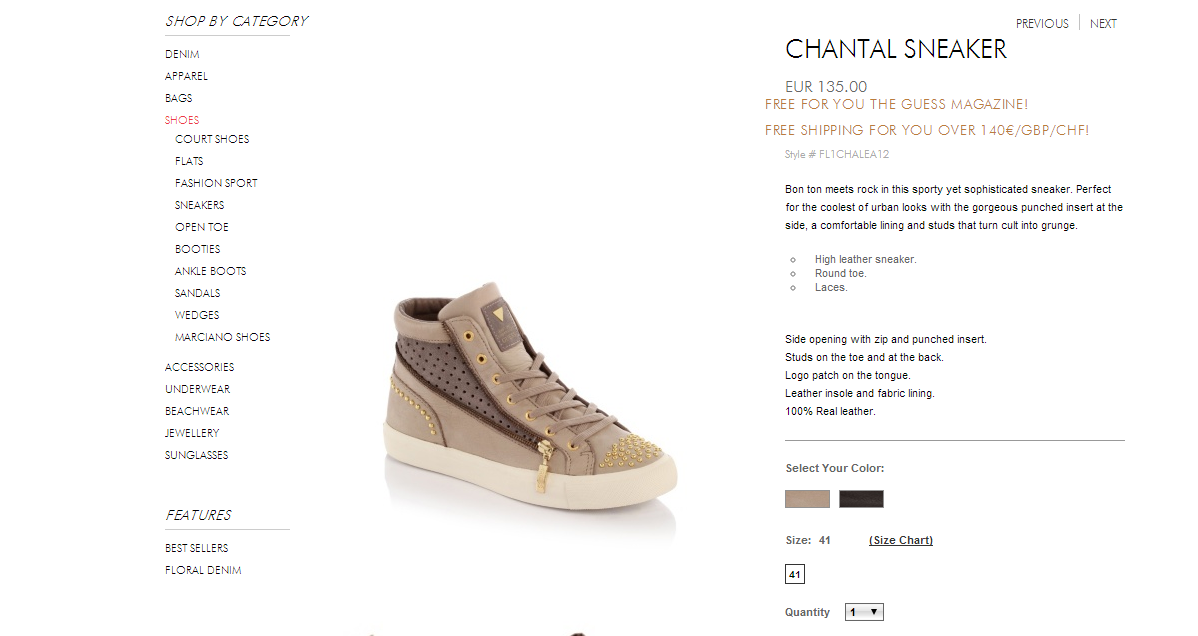Browse ANKLE BOOTS subcategory
This screenshot has height=636, width=1198.
point(210,271)
